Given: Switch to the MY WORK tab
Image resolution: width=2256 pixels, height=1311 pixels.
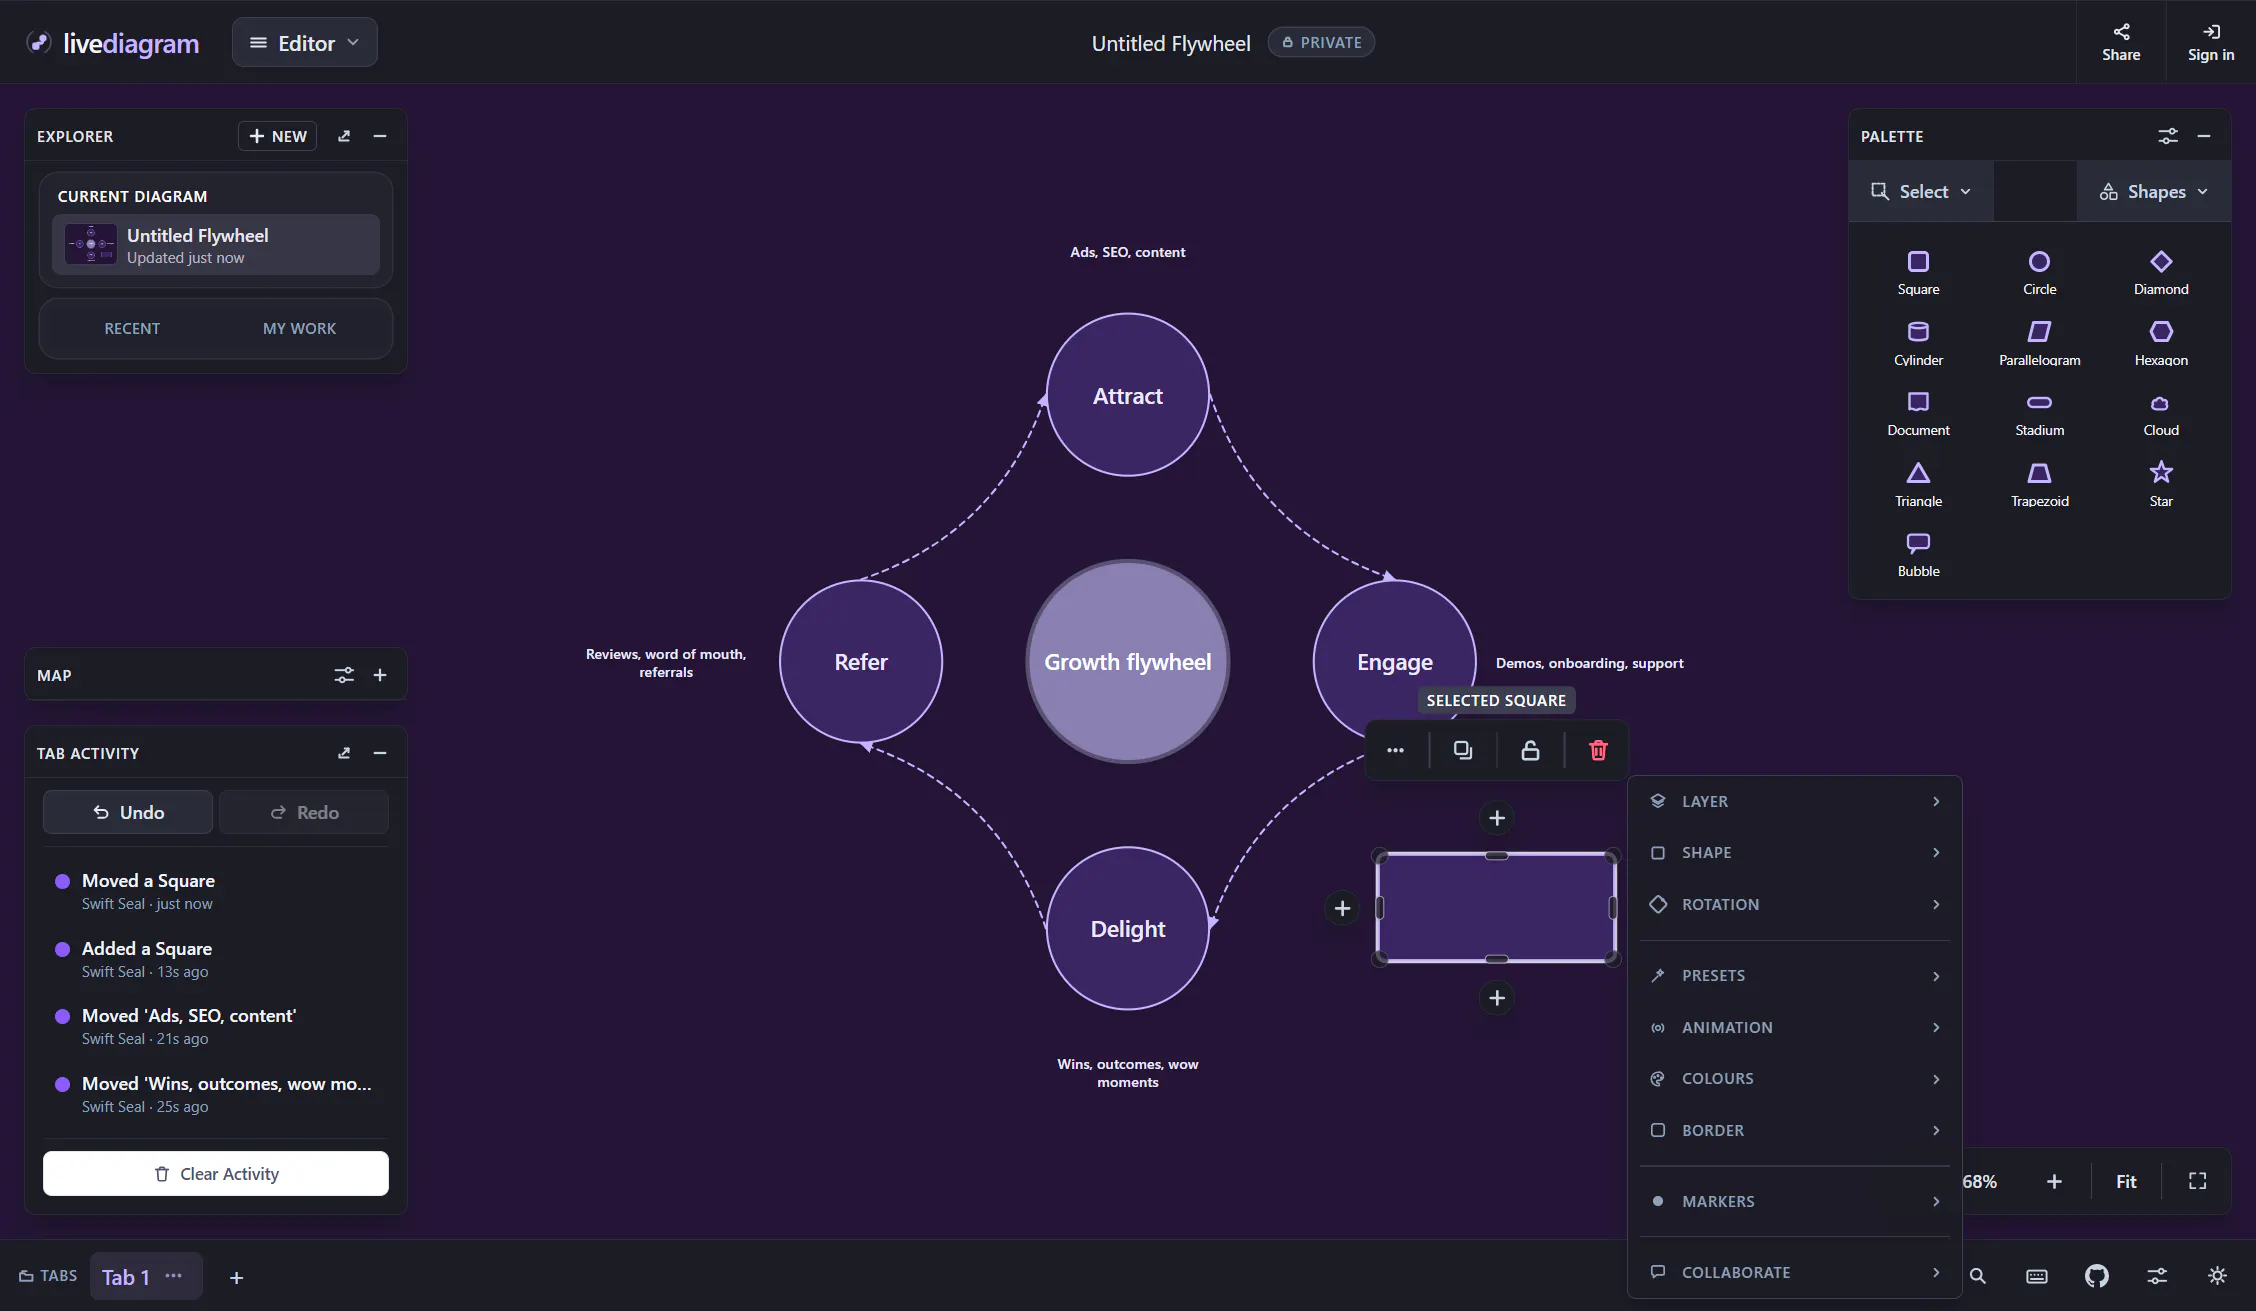Looking at the screenshot, I should 299,328.
